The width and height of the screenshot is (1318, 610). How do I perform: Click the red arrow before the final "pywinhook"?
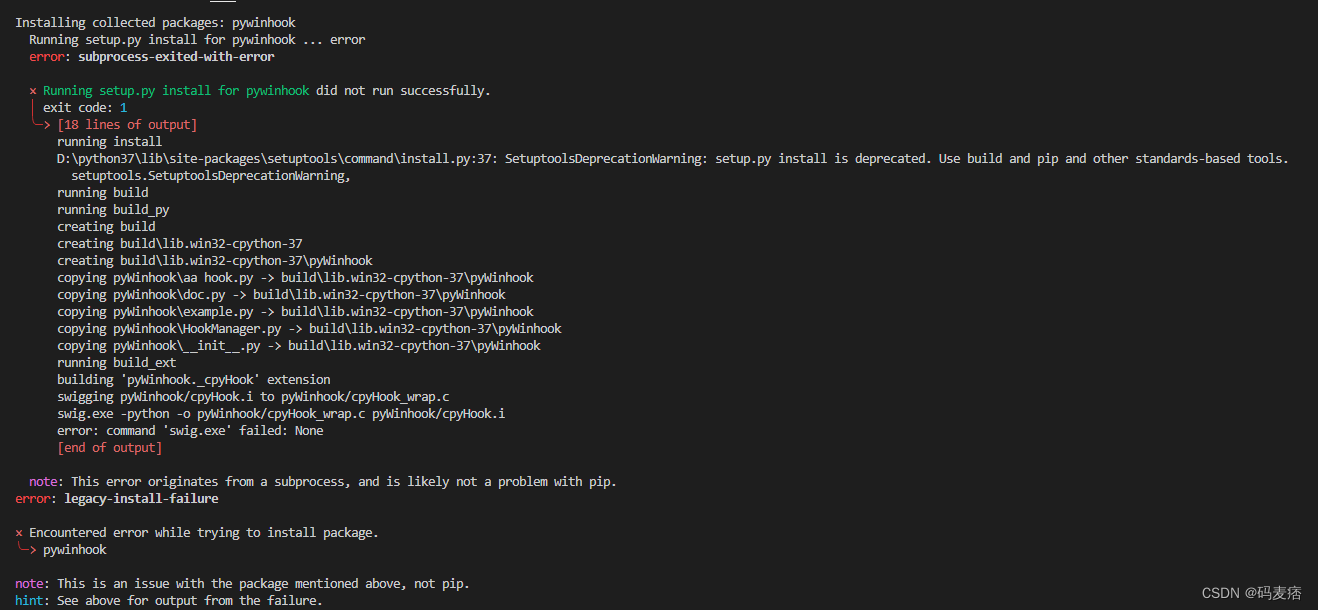(28, 550)
